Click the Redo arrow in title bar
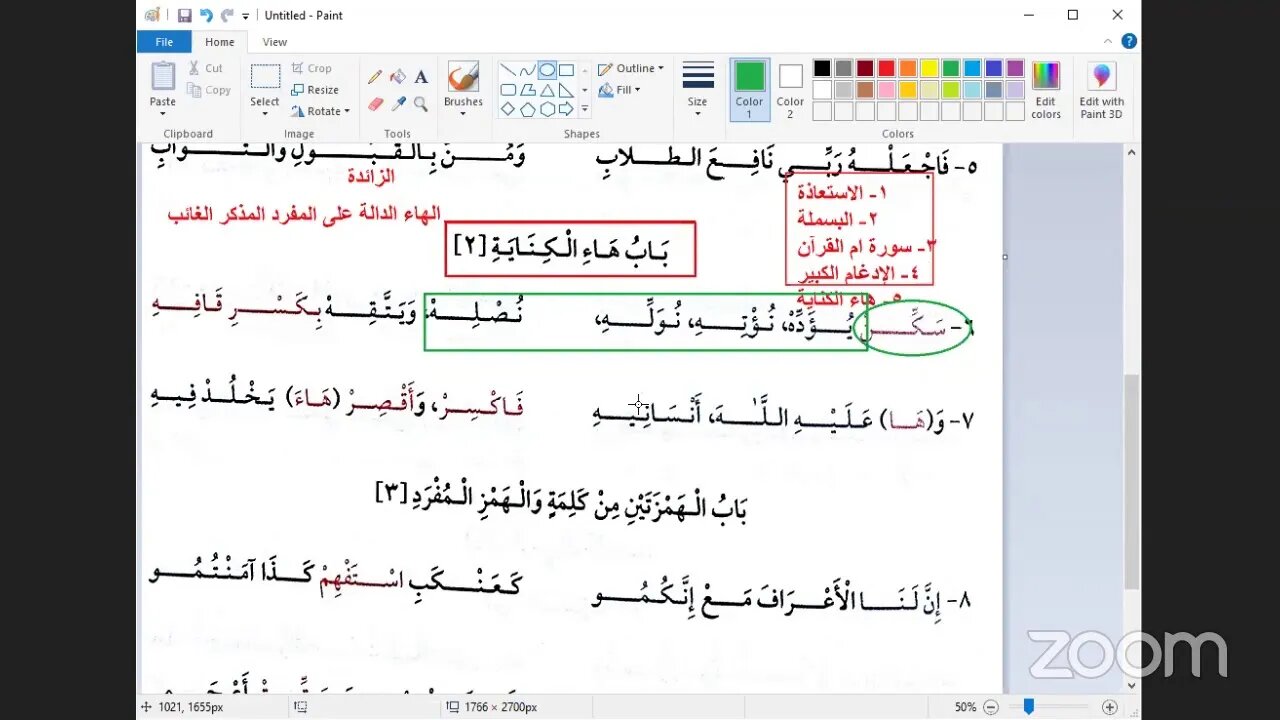 point(227,15)
